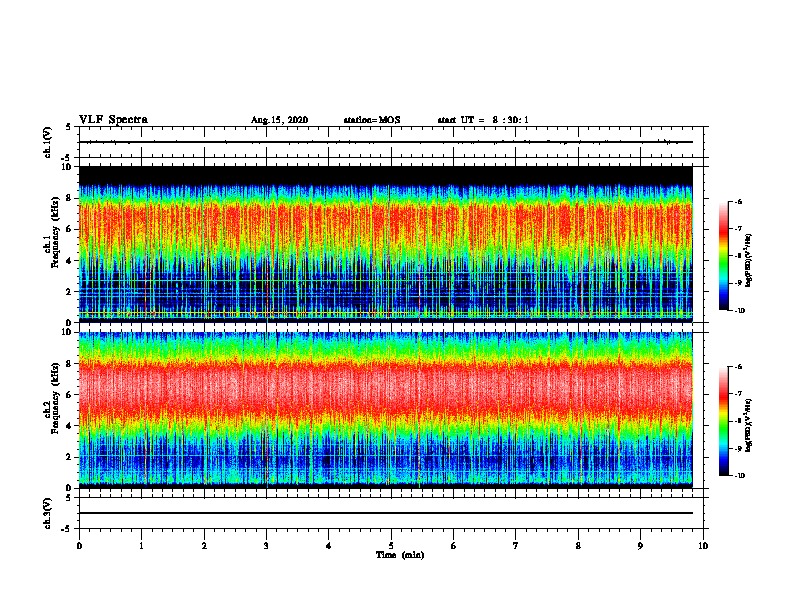Click the "9" tick on the time axis

pyautogui.click(x=640, y=546)
